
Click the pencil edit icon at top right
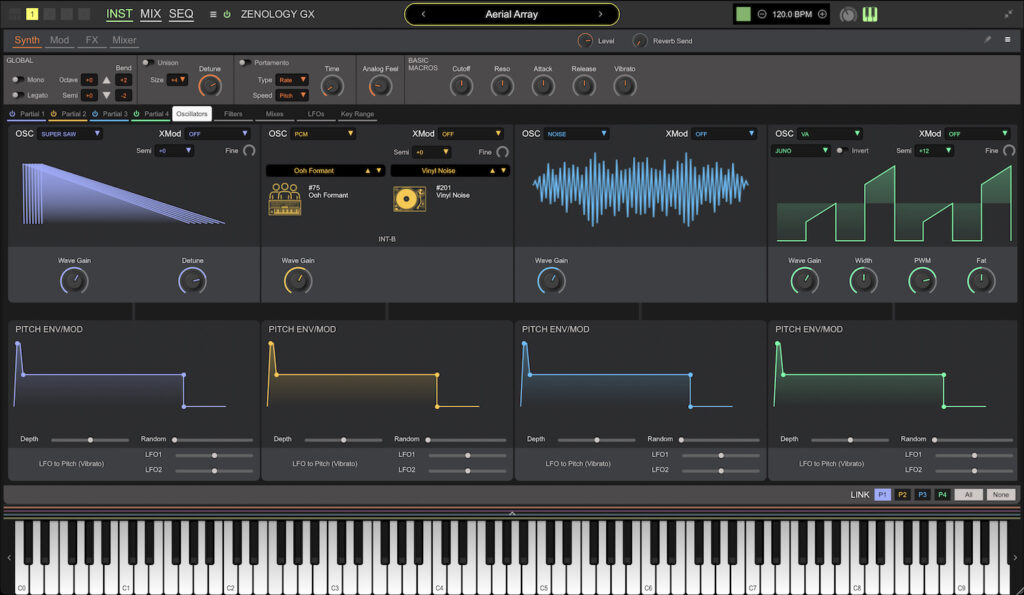(988, 39)
